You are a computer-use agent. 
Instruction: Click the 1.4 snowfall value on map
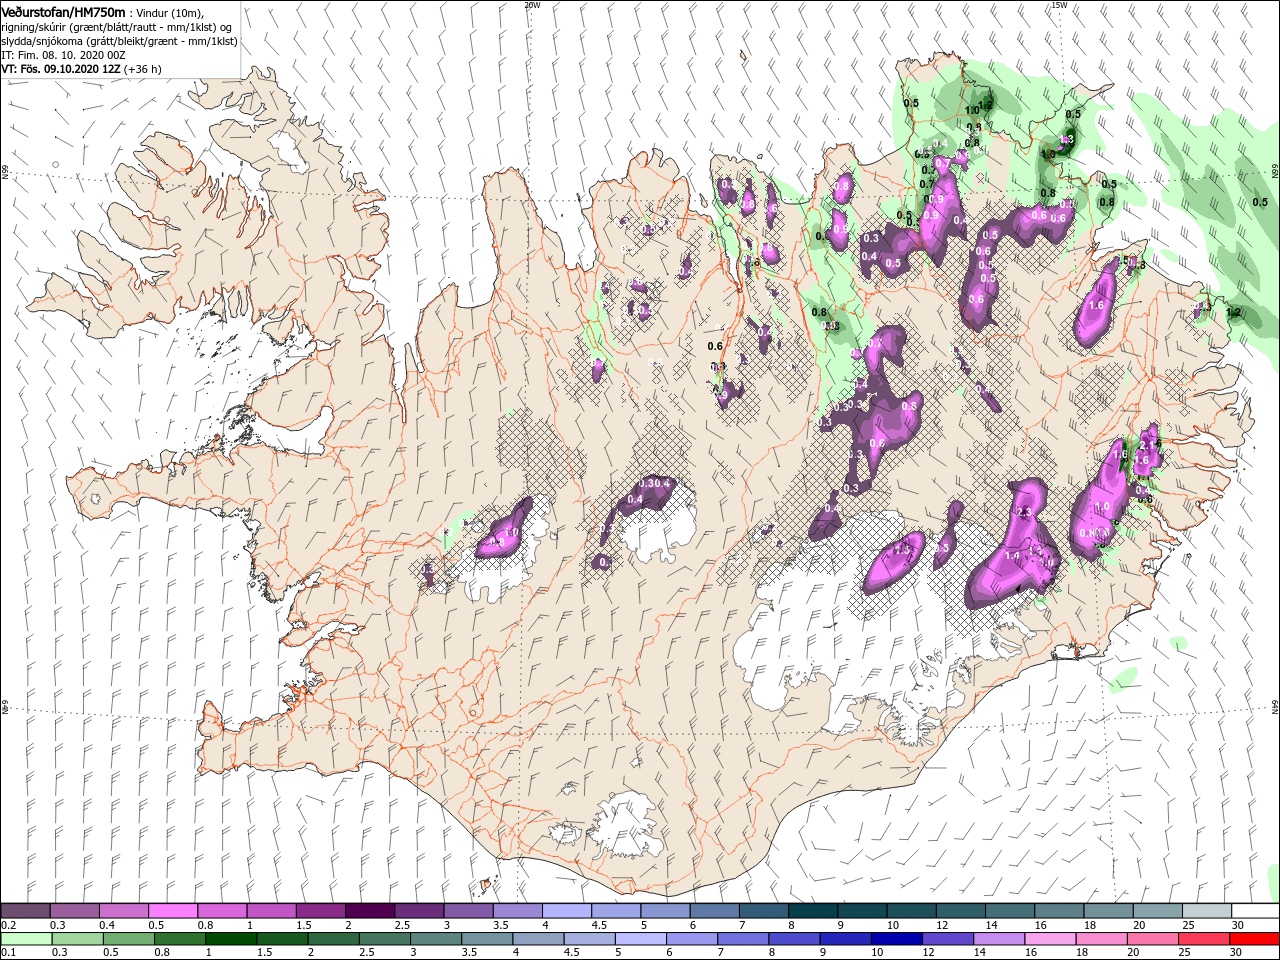pos(1012,556)
